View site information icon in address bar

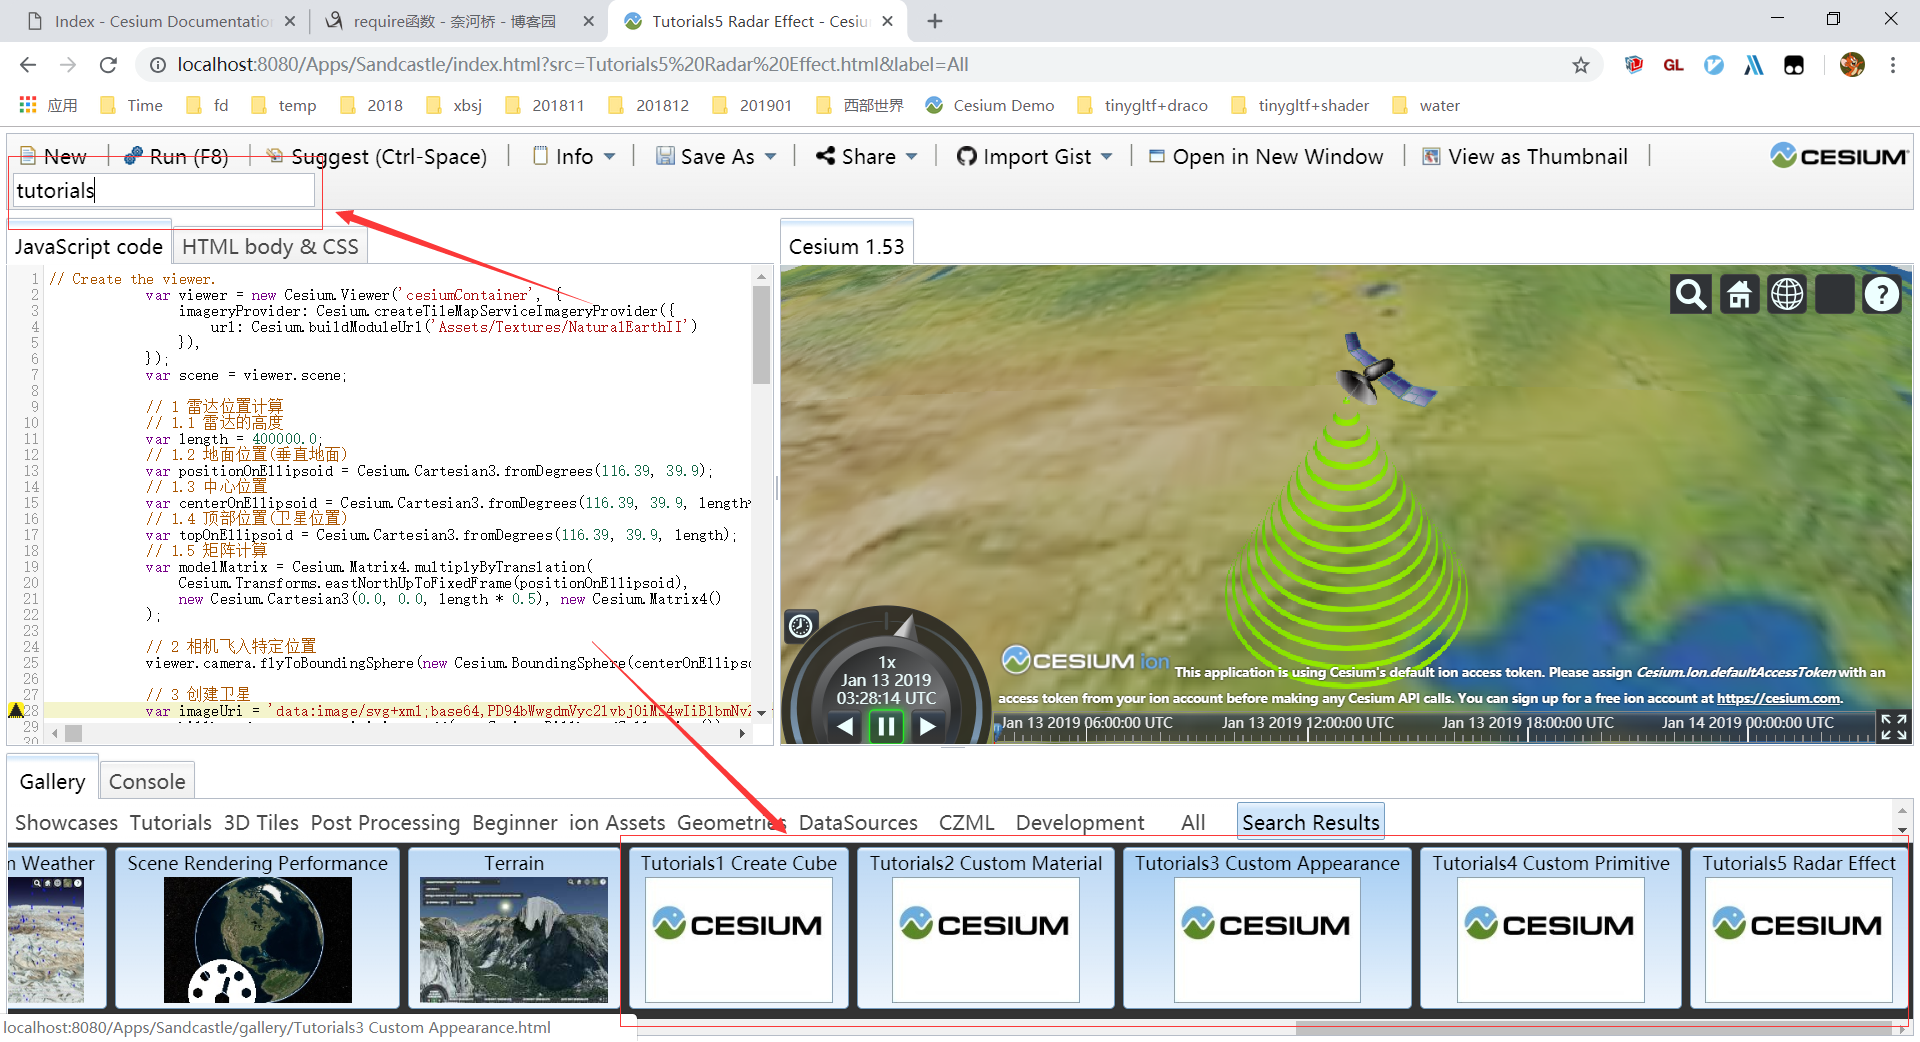click(157, 65)
